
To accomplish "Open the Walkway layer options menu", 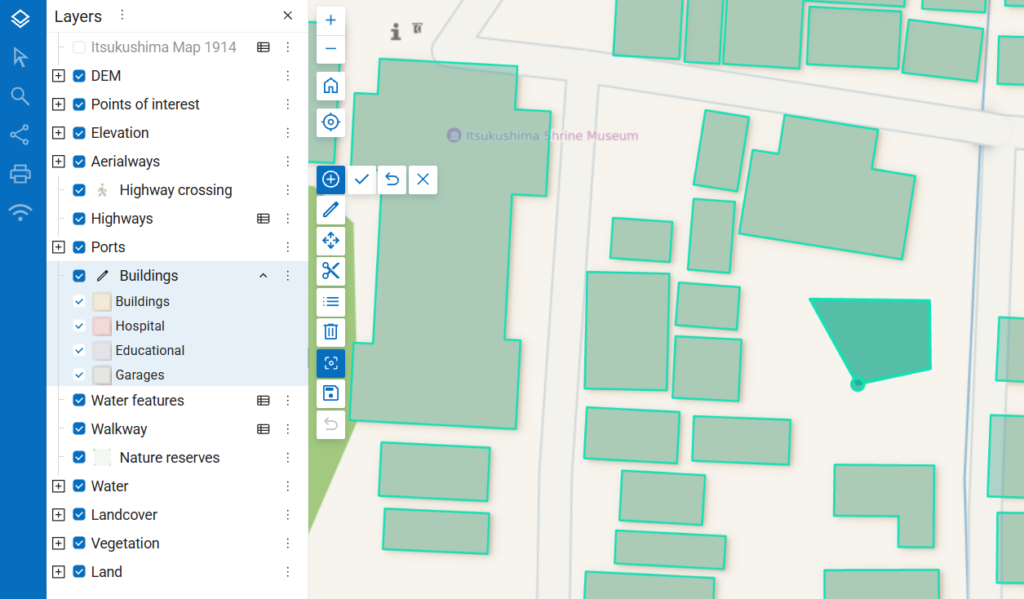I will tap(287, 429).
